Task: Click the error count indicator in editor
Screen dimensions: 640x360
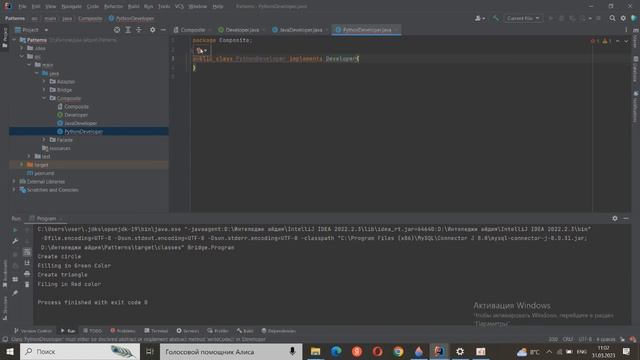Action: click(x=595, y=41)
